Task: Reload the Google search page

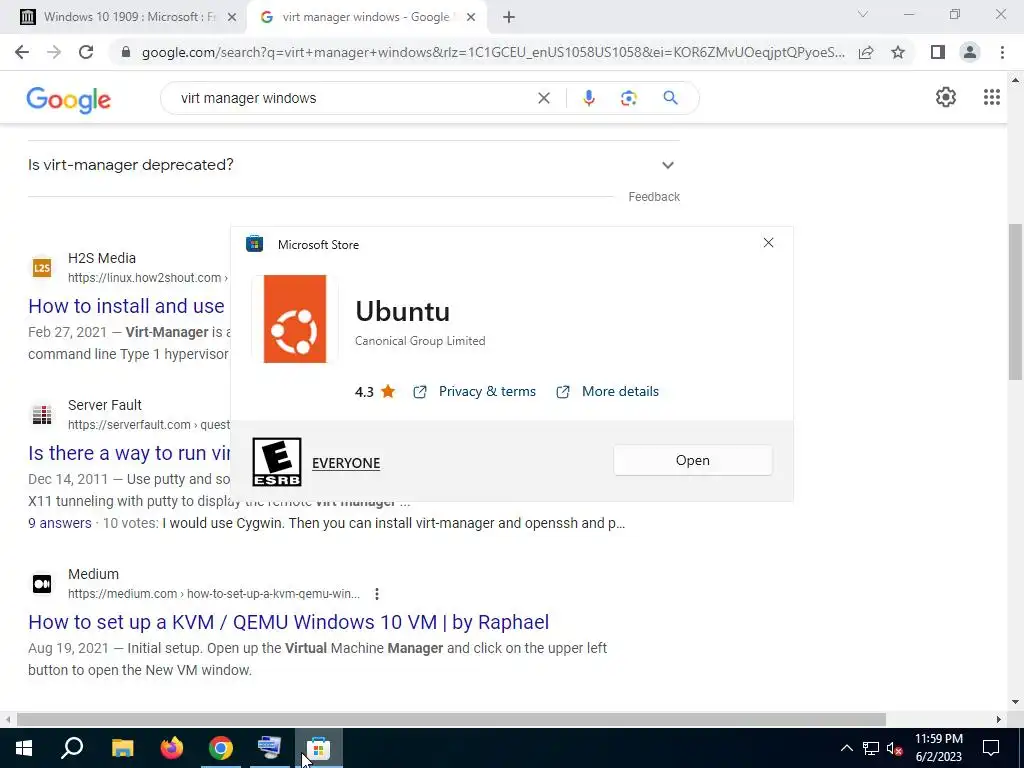Action: [86, 52]
